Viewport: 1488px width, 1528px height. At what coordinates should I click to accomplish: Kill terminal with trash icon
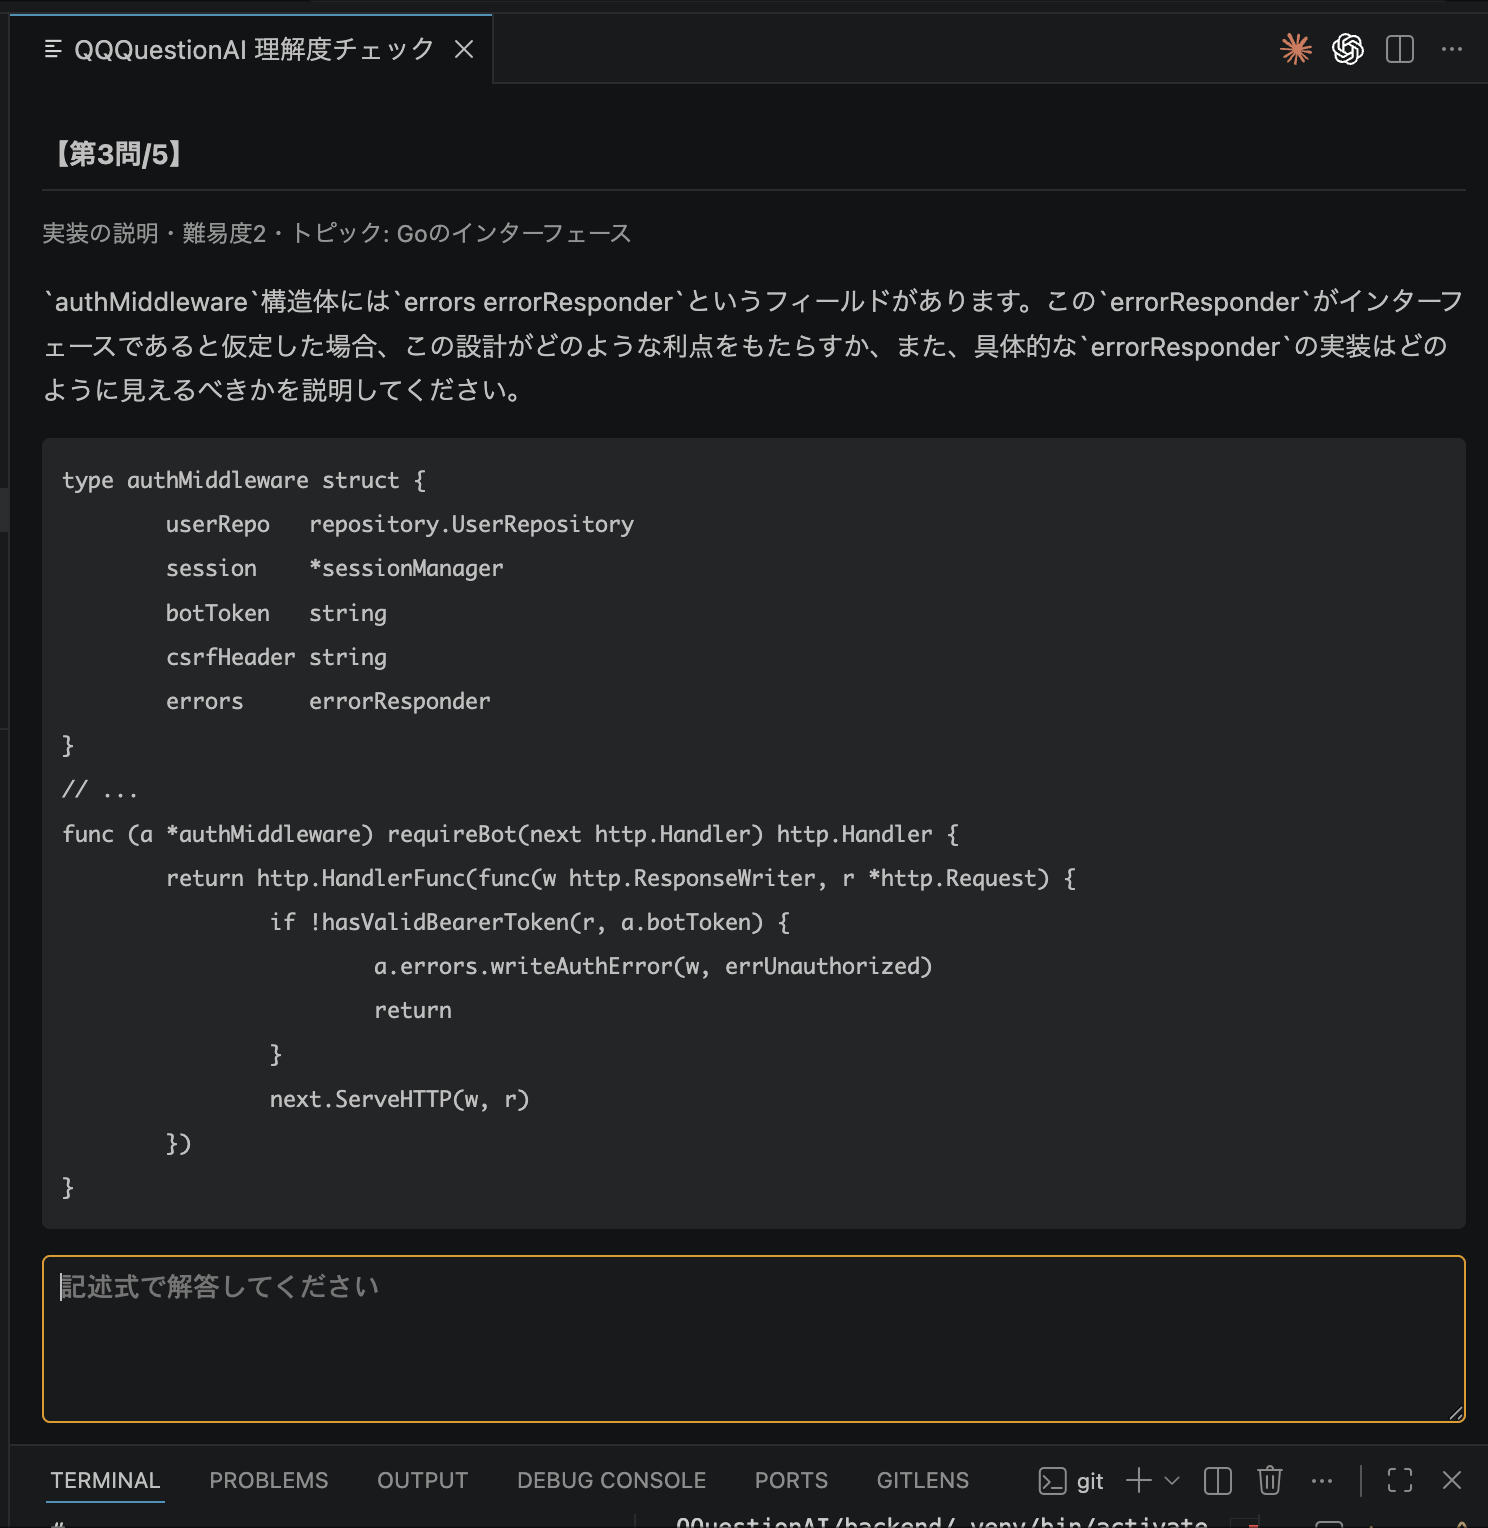click(1270, 1481)
